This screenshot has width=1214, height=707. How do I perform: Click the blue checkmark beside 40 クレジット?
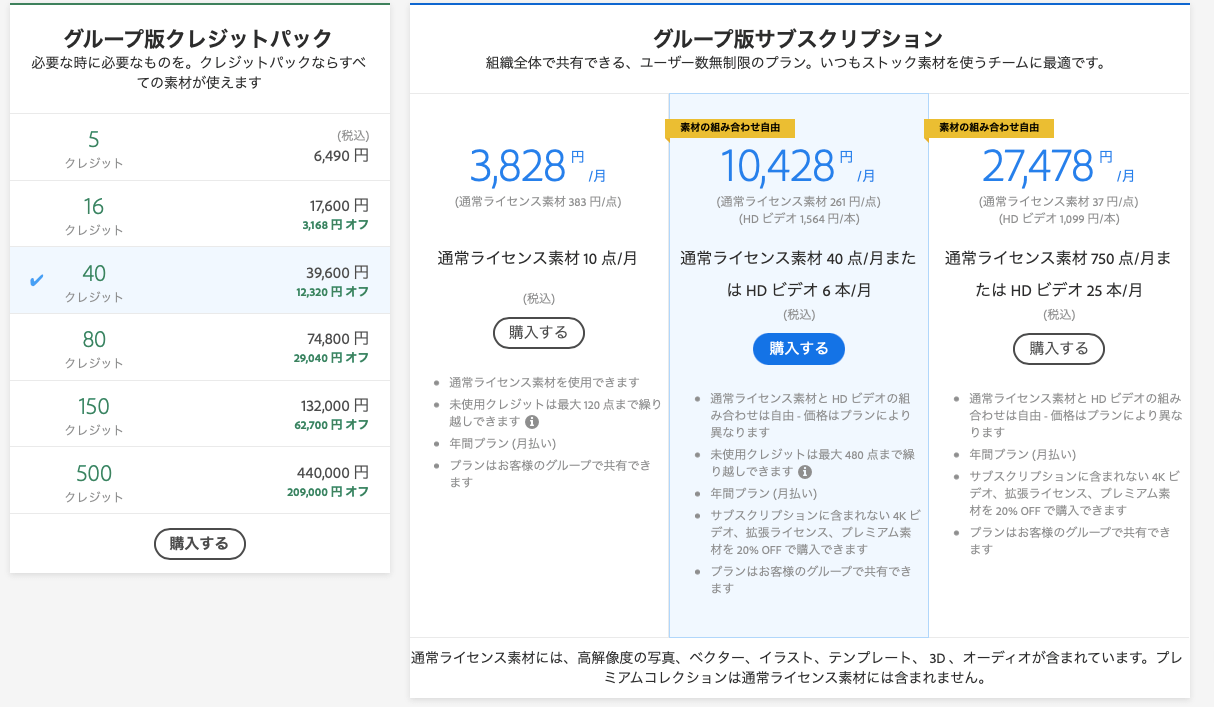pyautogui.click(x=37, y=280)
